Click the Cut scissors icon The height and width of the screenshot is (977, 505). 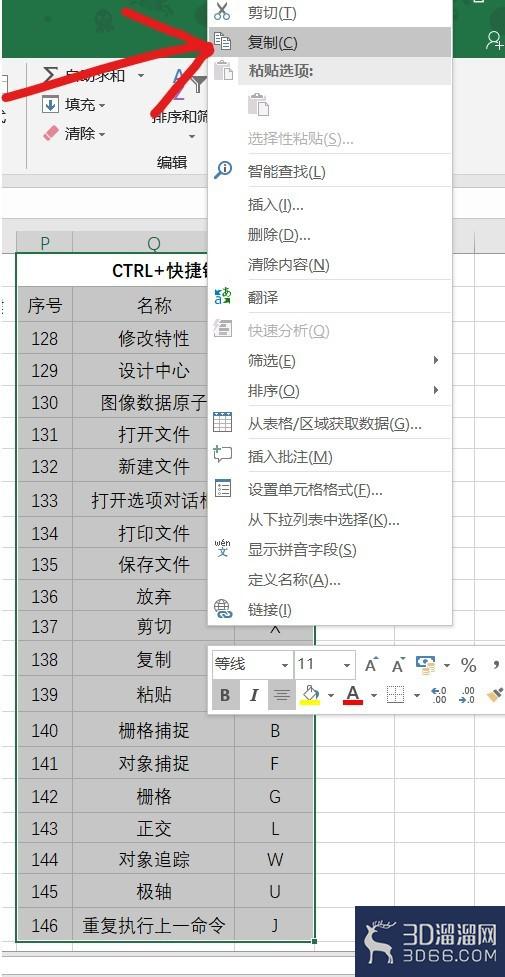222,11
